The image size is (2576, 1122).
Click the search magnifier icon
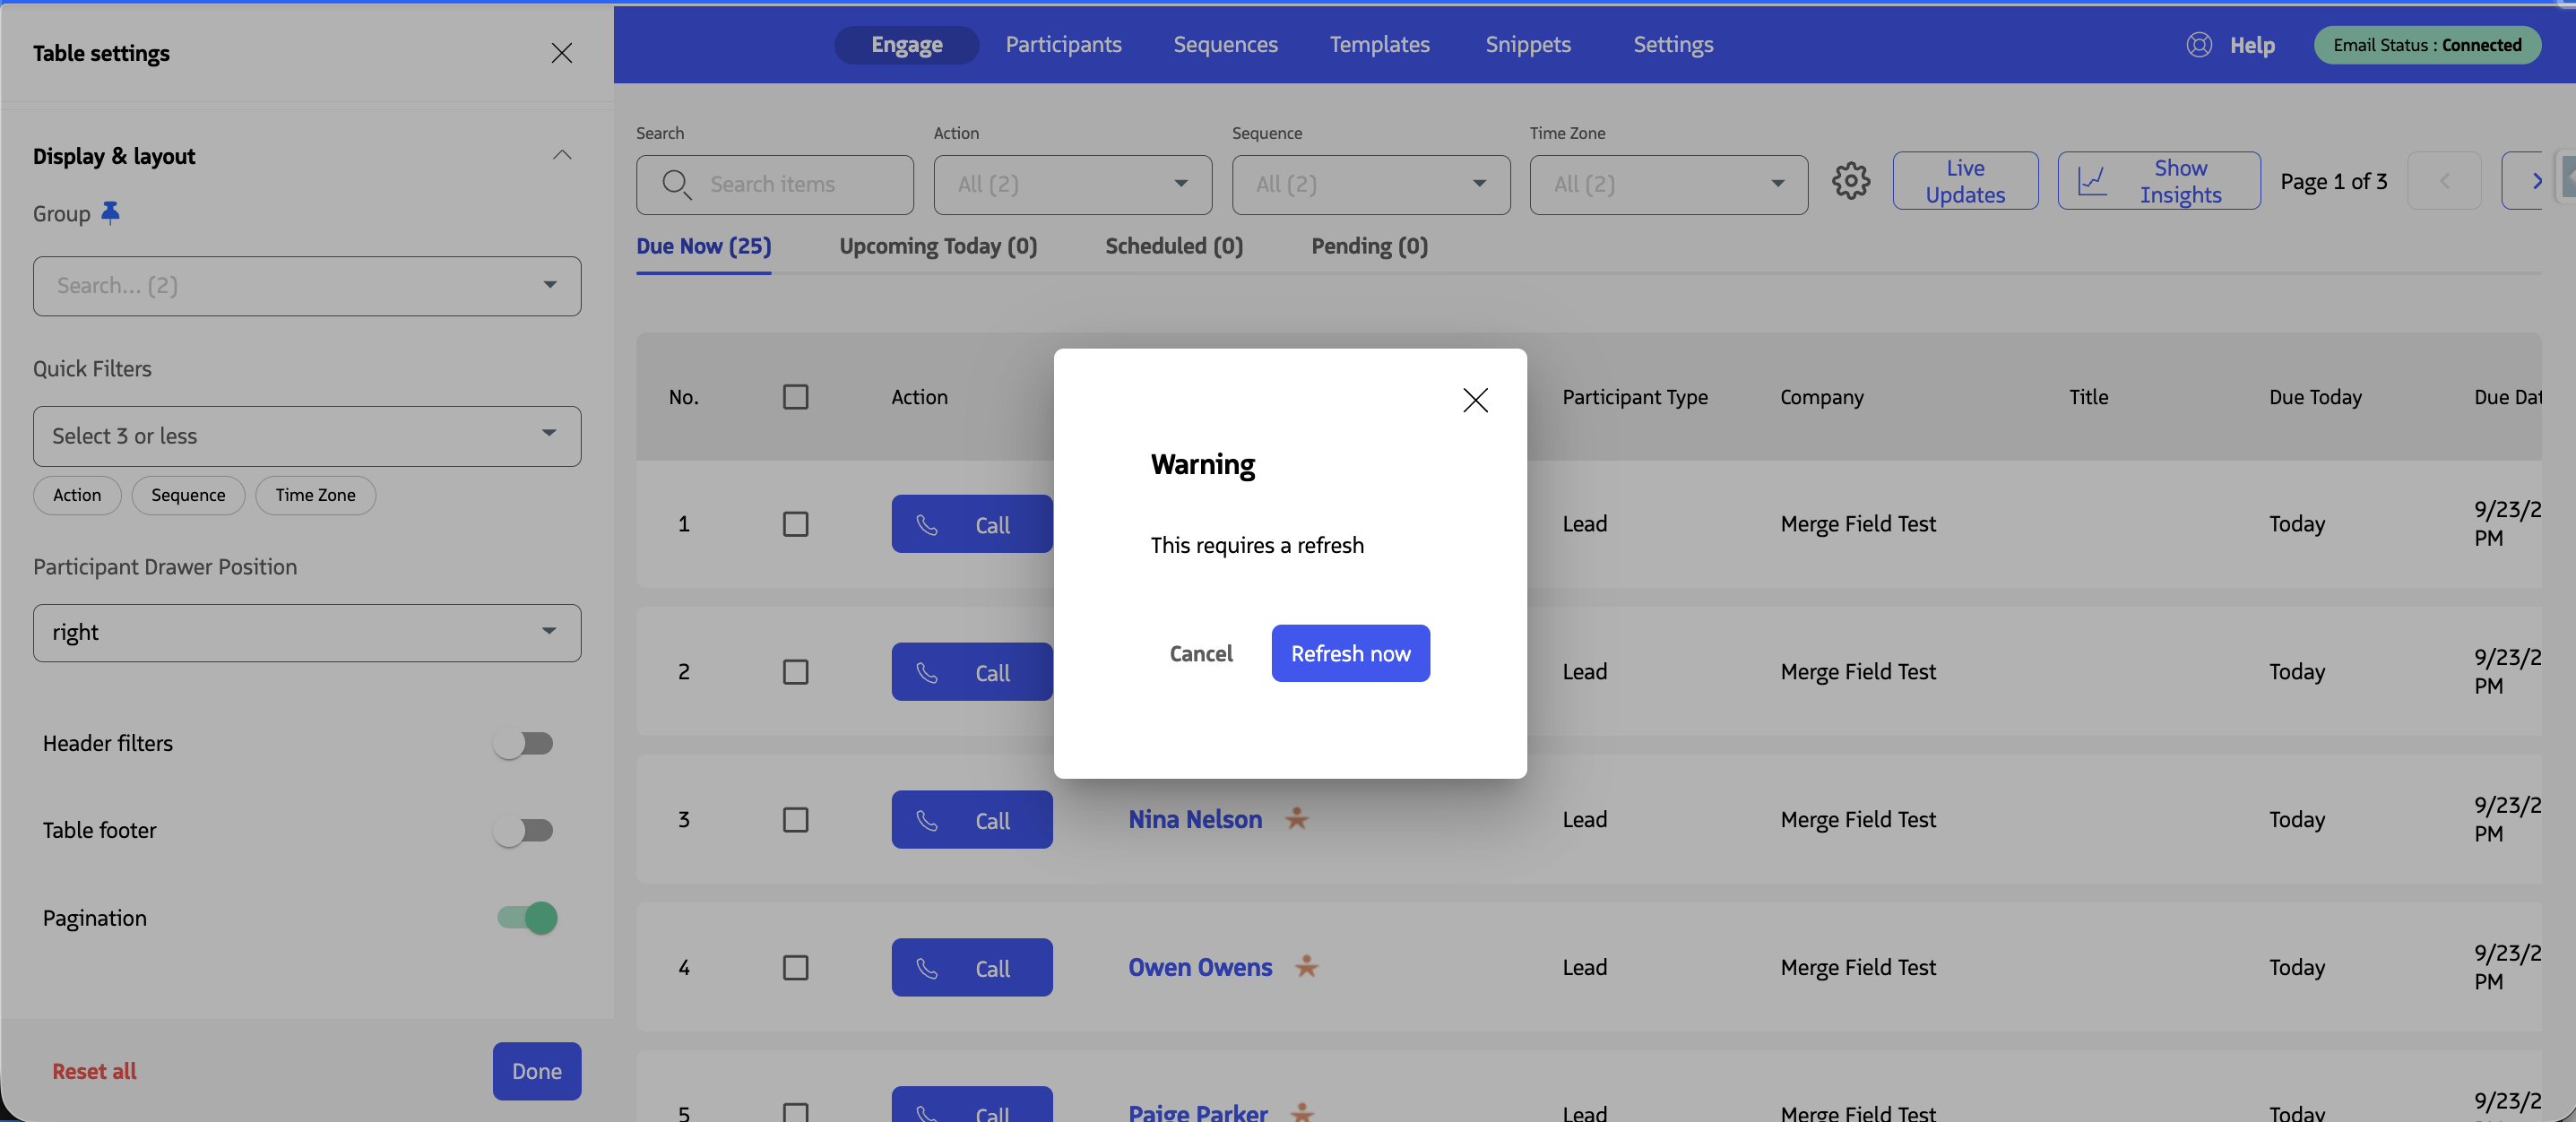677,184
